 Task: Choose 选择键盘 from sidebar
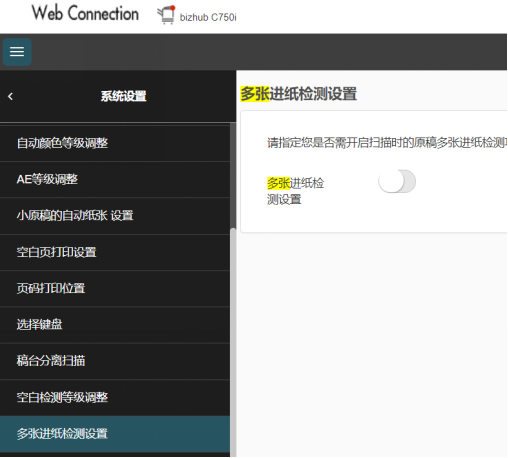click(115, 325)
